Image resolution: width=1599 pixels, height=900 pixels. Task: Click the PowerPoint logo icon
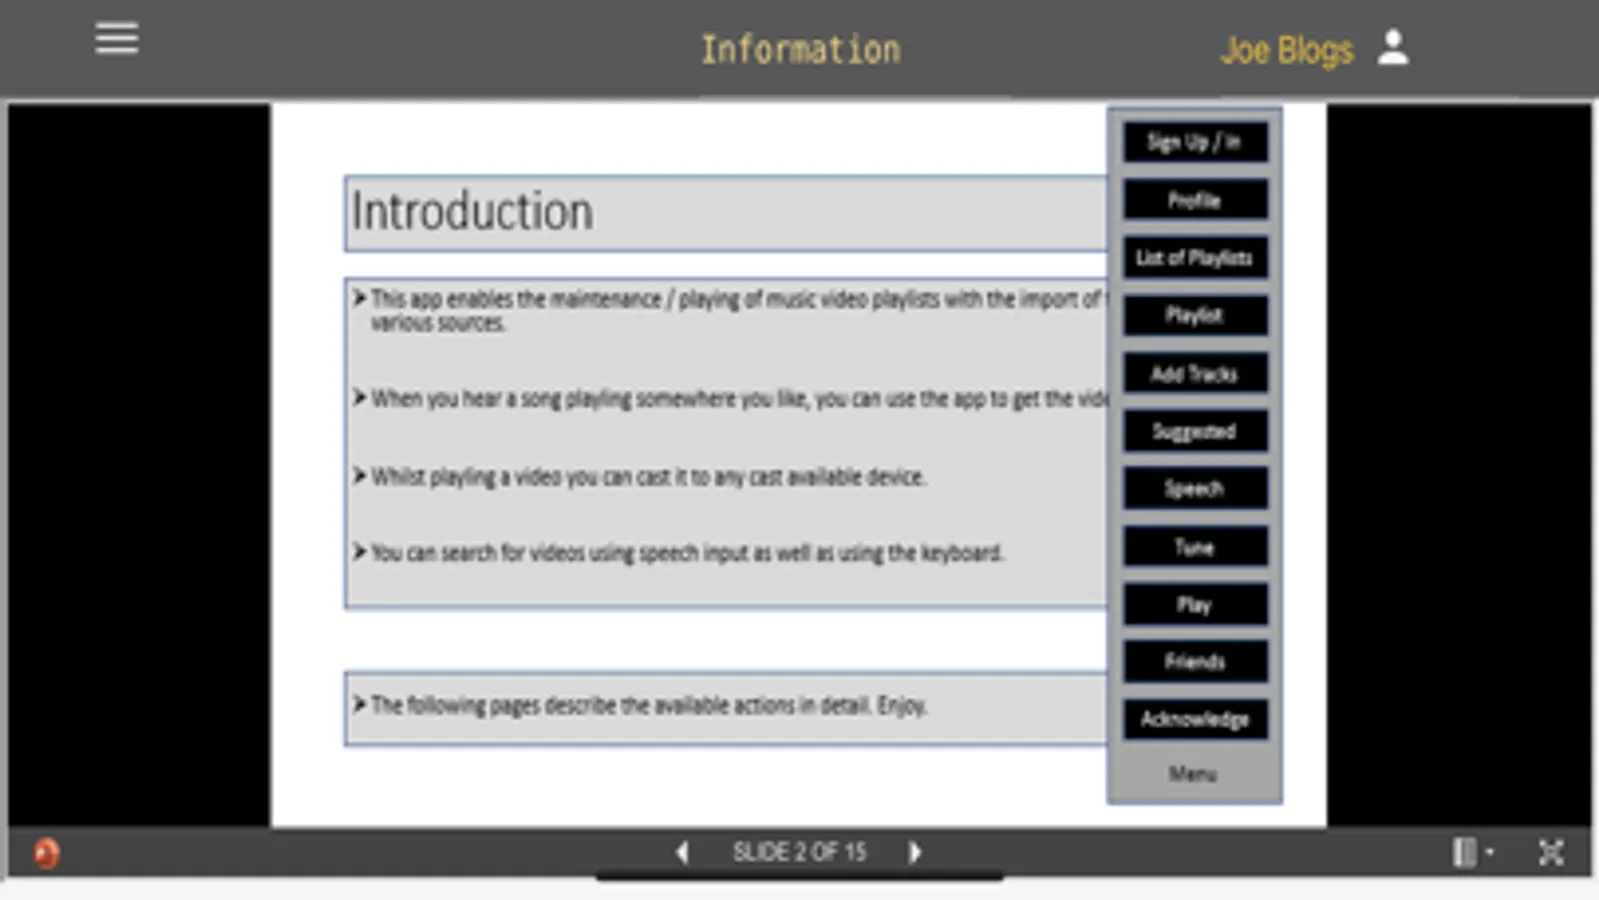(x=47, y=853)
